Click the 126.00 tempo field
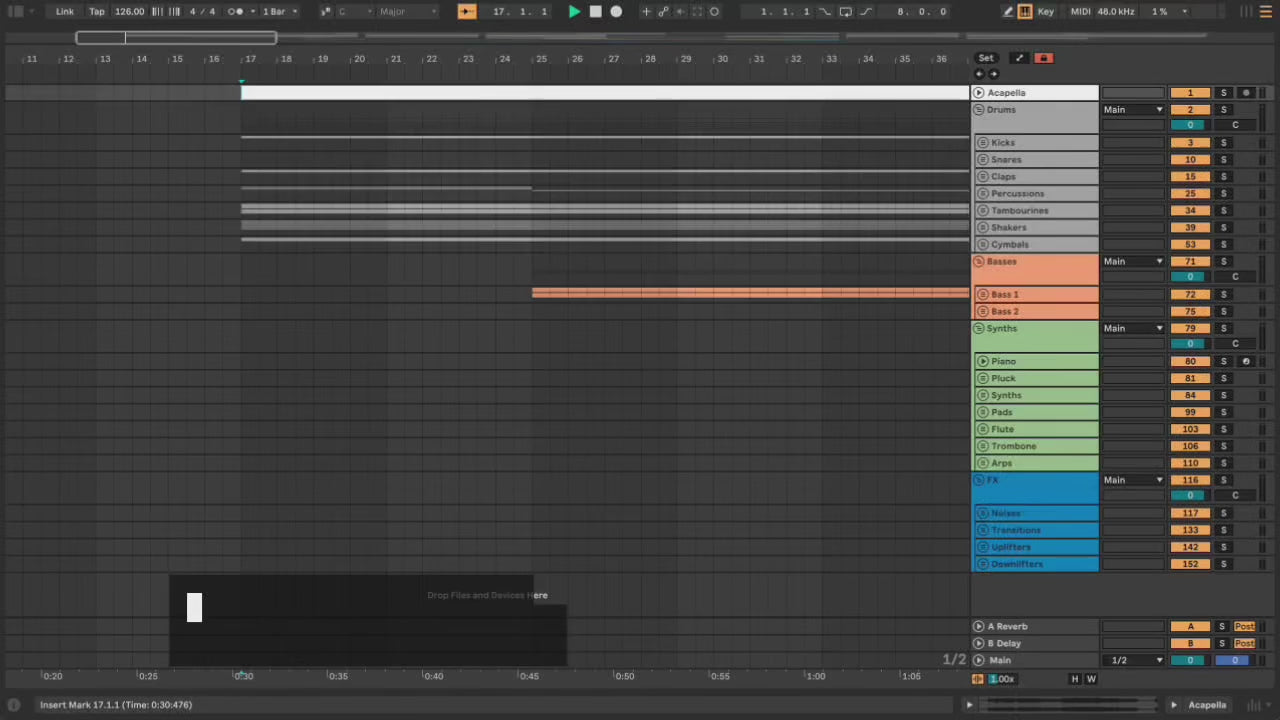 click(x=129, y=12)
